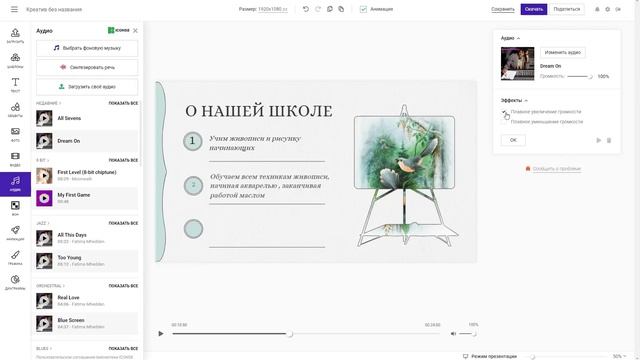Click the purple Download button

(x=533, y=9)
